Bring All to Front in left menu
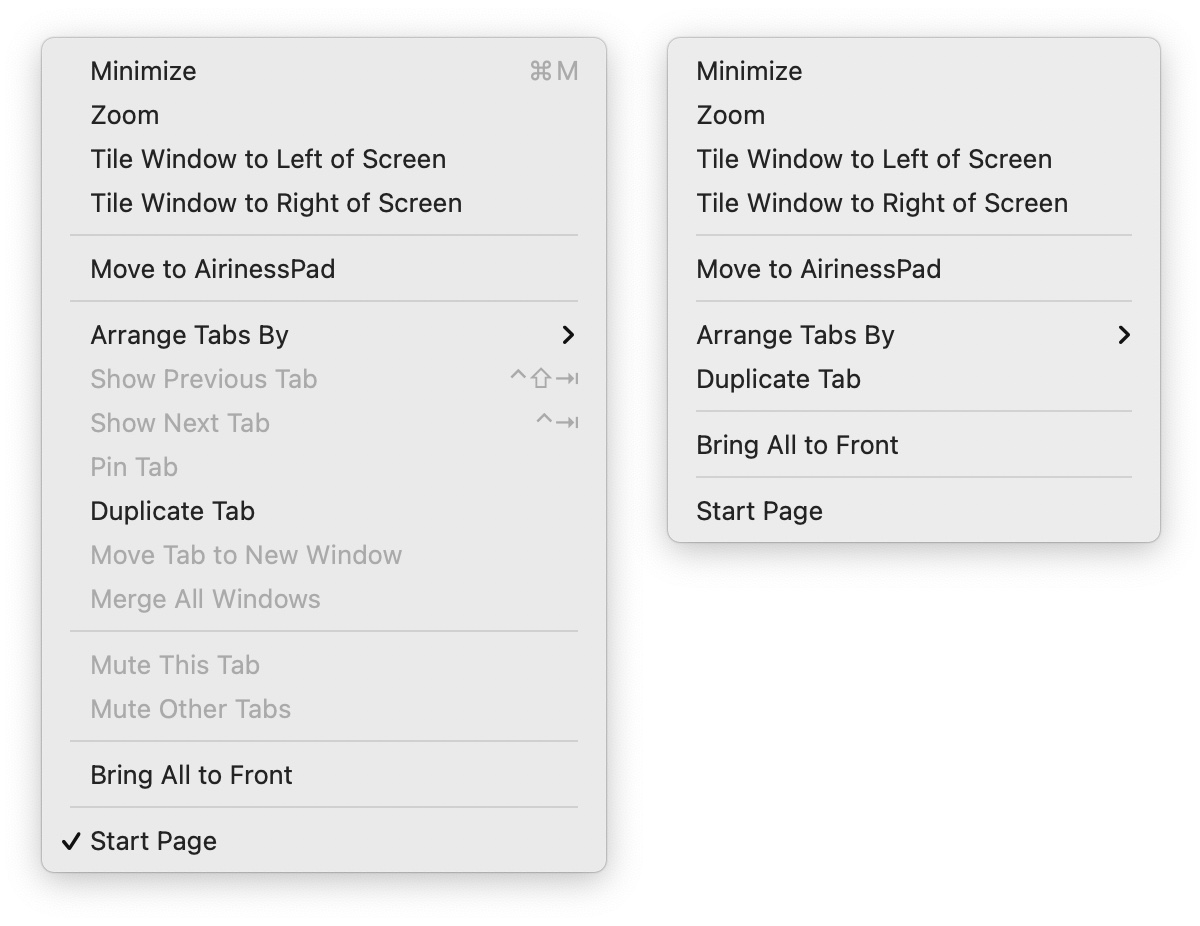1200x926 pixels. coord(324,775)
